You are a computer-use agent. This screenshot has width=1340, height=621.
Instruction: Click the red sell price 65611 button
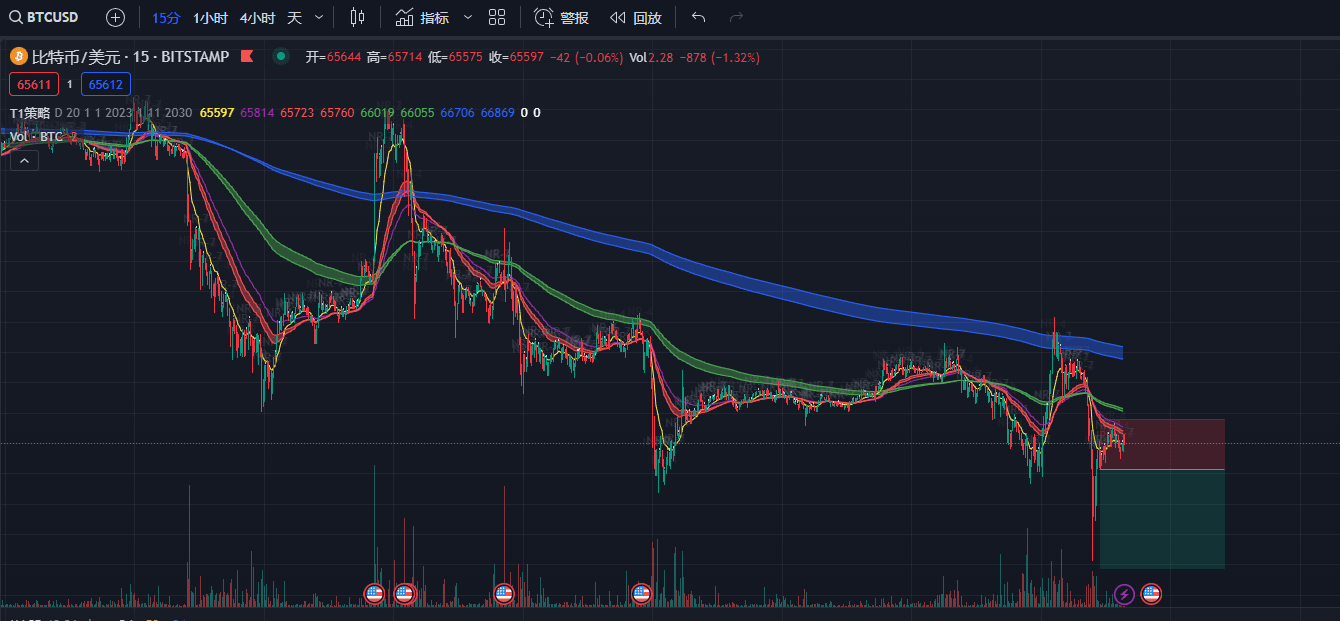(x=33, y=84)
